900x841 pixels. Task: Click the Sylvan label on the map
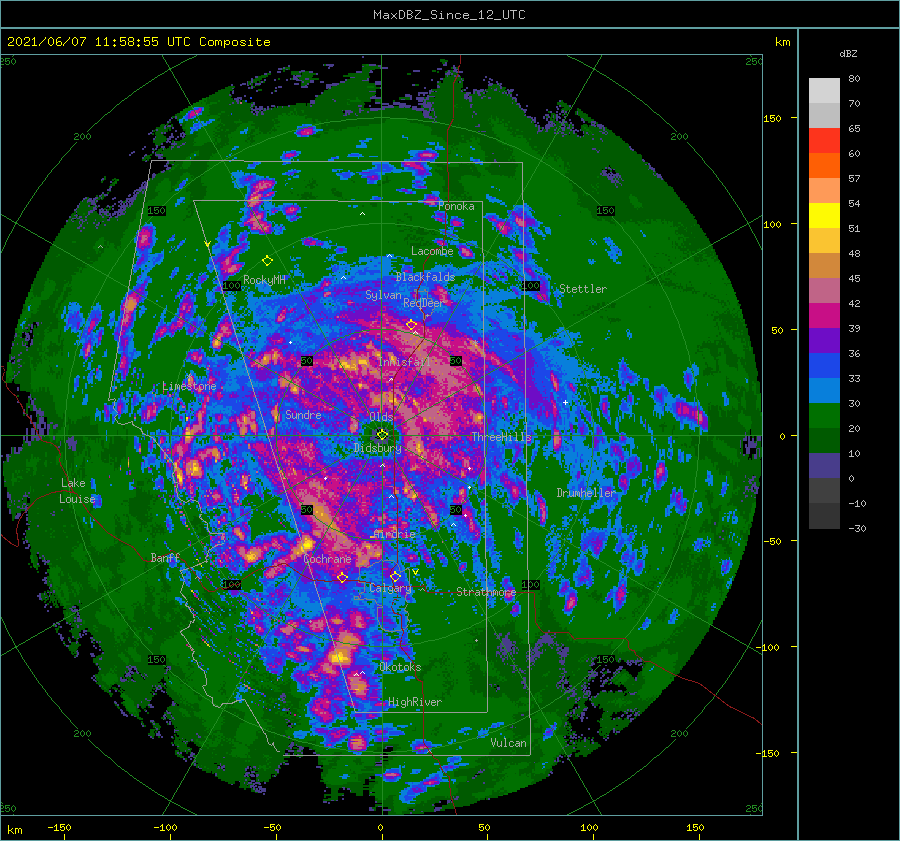click(383, 295)
